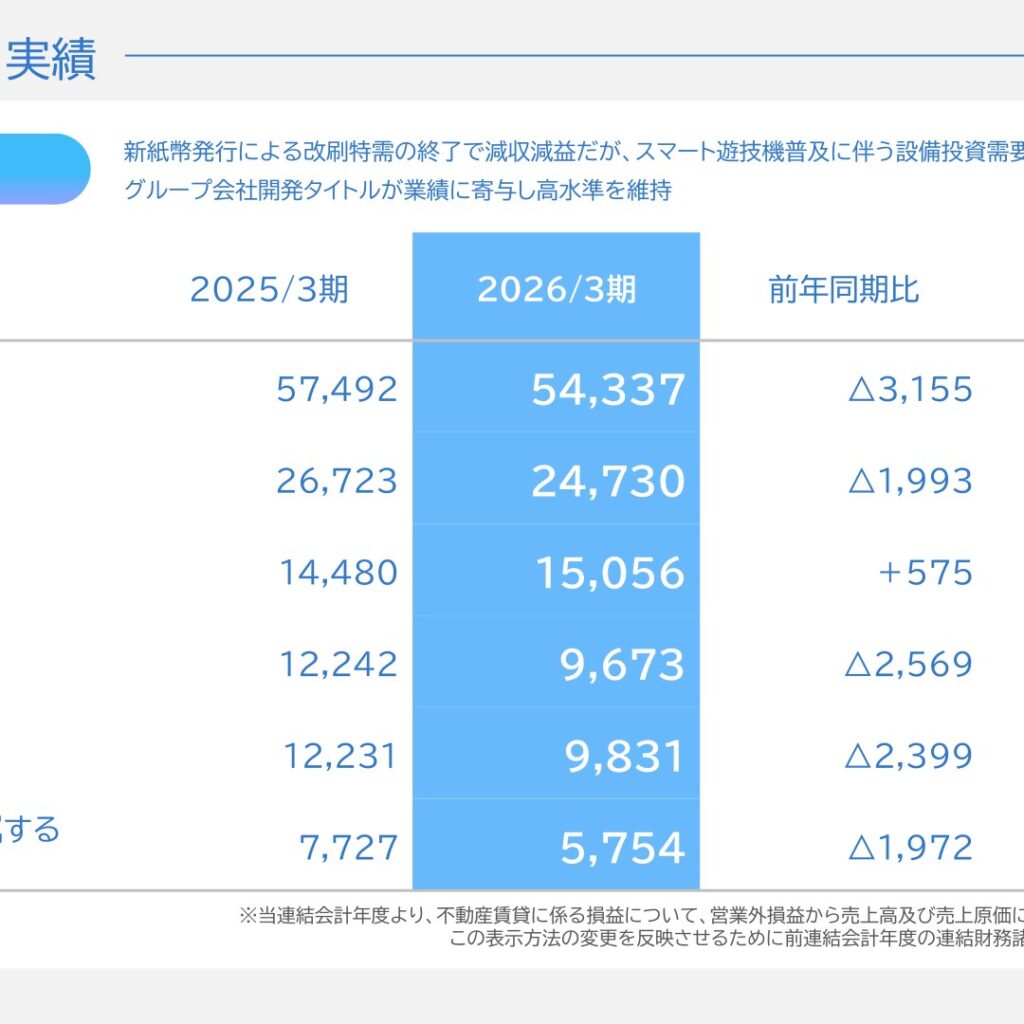This screenshot has width=1024, height=1024.
Task: Select the value 57,492
Action: click(x=337, y=389)
